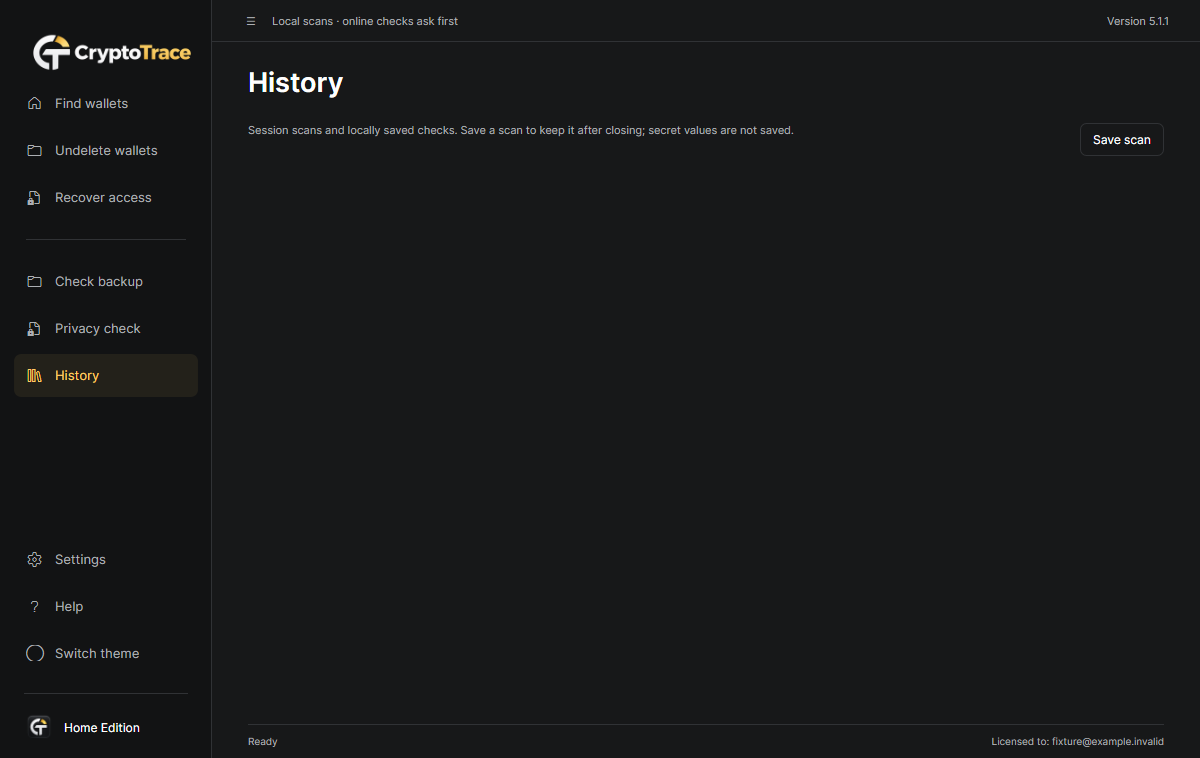Click the Home Edition label
Image resolution: width=1200 pixels, height=758 pixels.
pos(102,728)
